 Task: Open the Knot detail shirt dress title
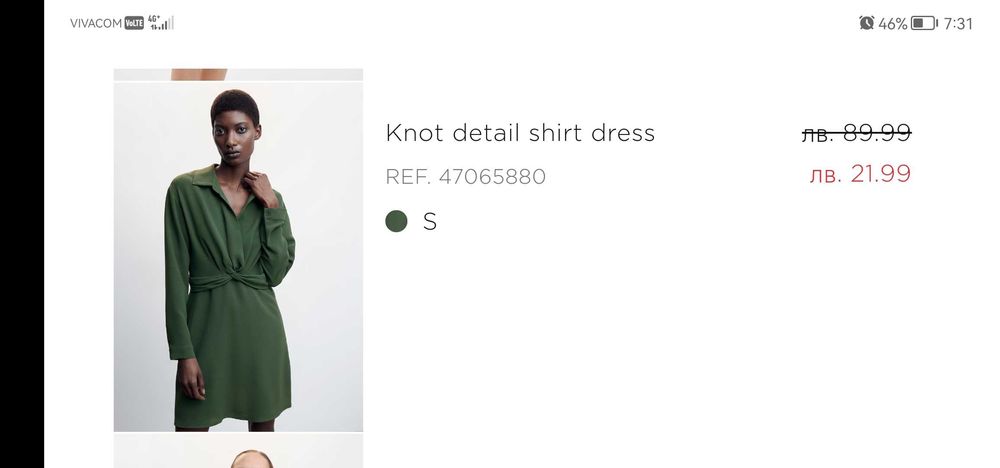(520, 133)
